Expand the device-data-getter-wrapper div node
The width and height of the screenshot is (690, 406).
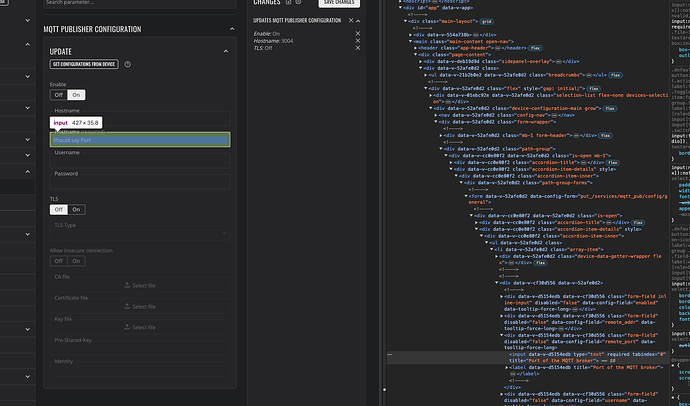(496, 256)
